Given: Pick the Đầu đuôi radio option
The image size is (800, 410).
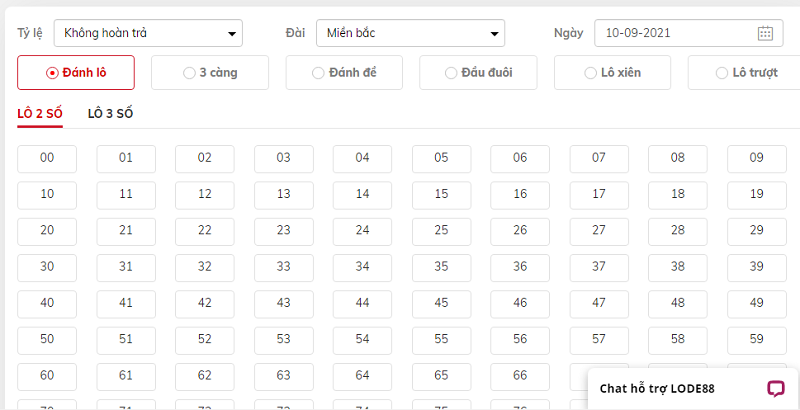Looking at the screenshot, I should (x=478, y=72).
